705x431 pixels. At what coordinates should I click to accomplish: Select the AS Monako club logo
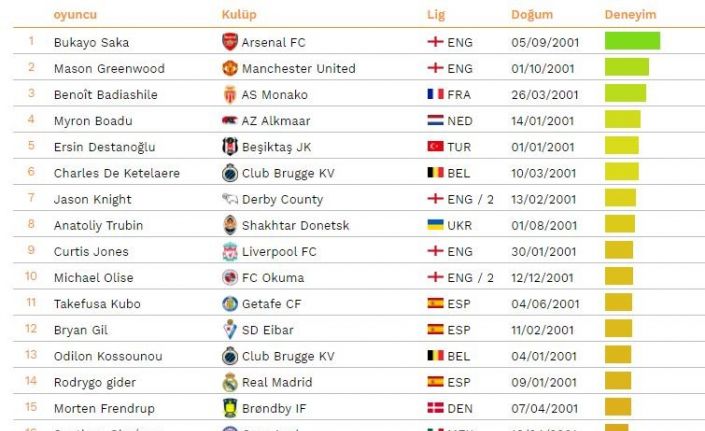click(x=230, y=95)
